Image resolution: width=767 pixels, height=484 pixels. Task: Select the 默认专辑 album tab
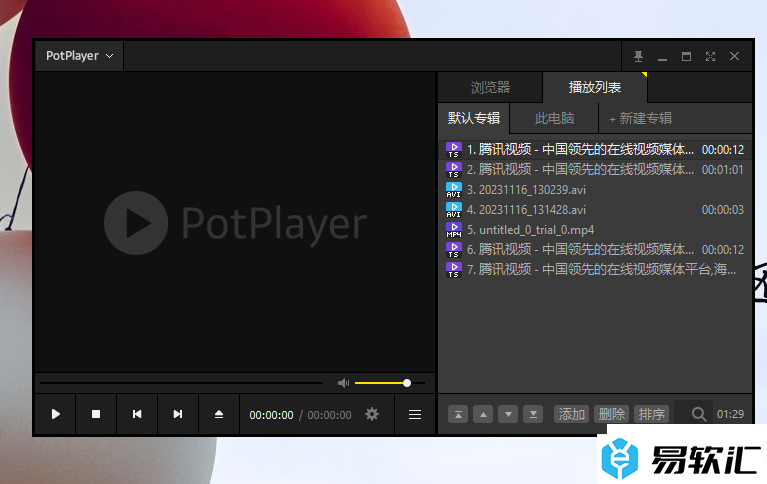point(474,118)
